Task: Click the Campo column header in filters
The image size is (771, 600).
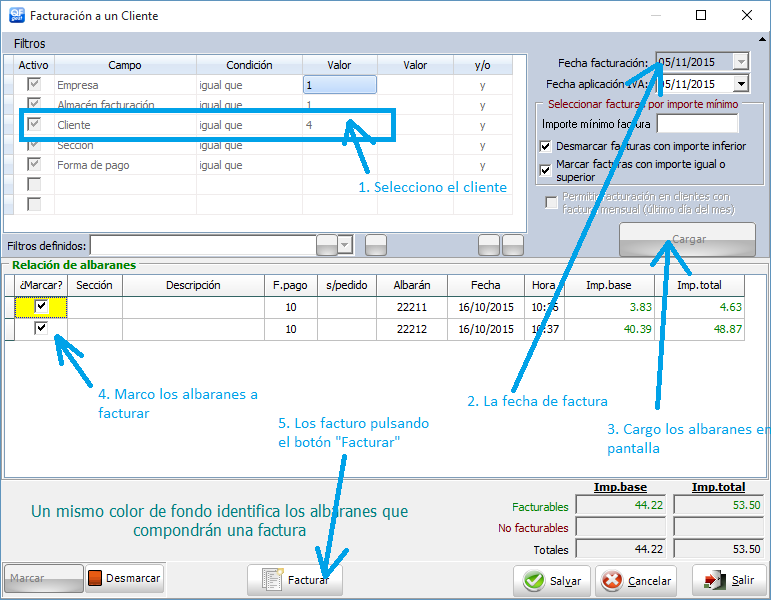Action: [125, 65]
